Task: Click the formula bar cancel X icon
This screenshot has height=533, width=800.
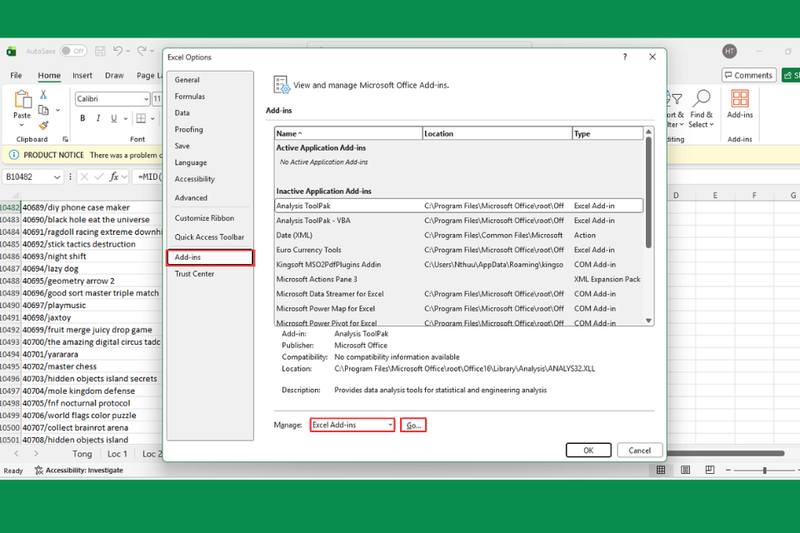Action: click(x=84, y=176)
